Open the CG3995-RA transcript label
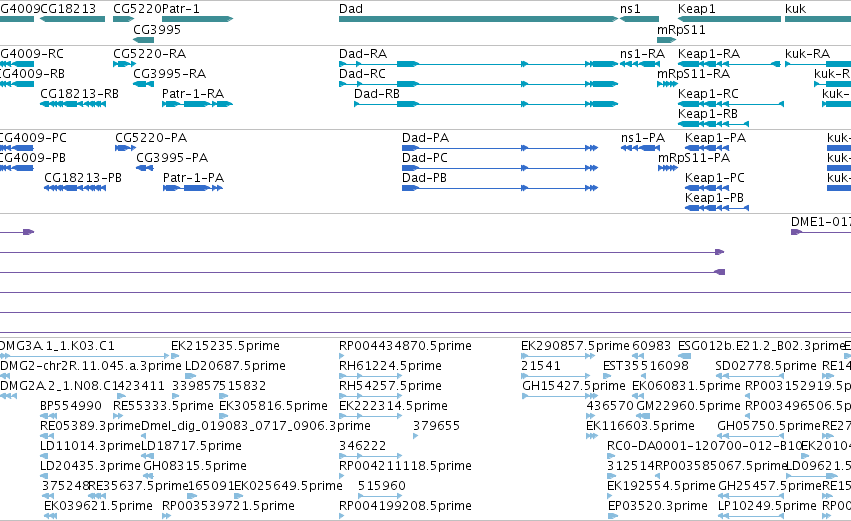Image resolution: width=851 pixels, height=521 pixels. 169,74
